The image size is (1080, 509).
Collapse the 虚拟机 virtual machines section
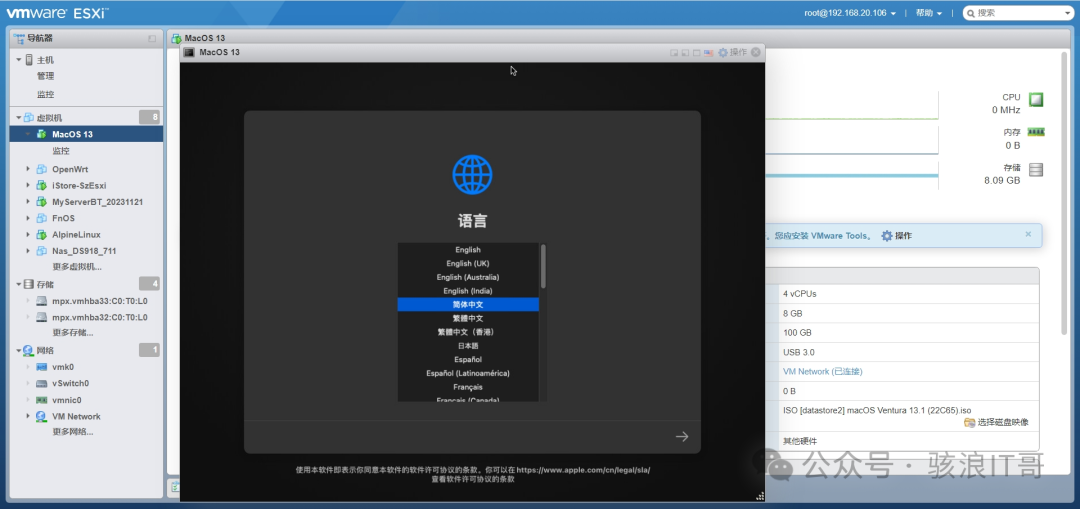[x=19, y=118]
